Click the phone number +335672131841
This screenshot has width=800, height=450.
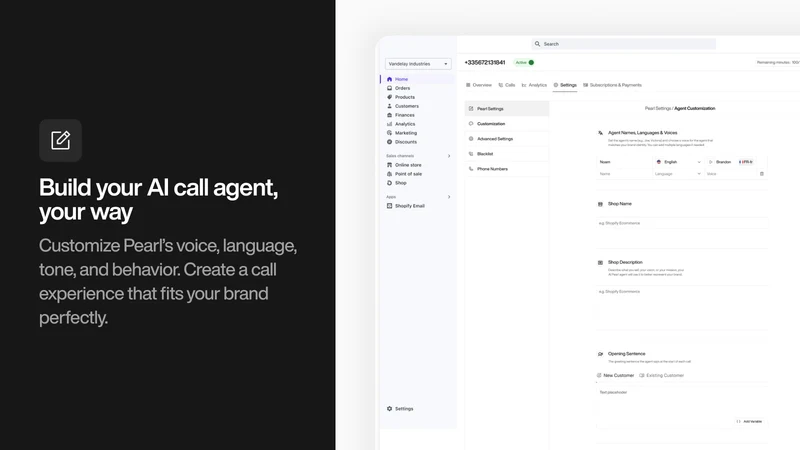[x=485, y=63]
